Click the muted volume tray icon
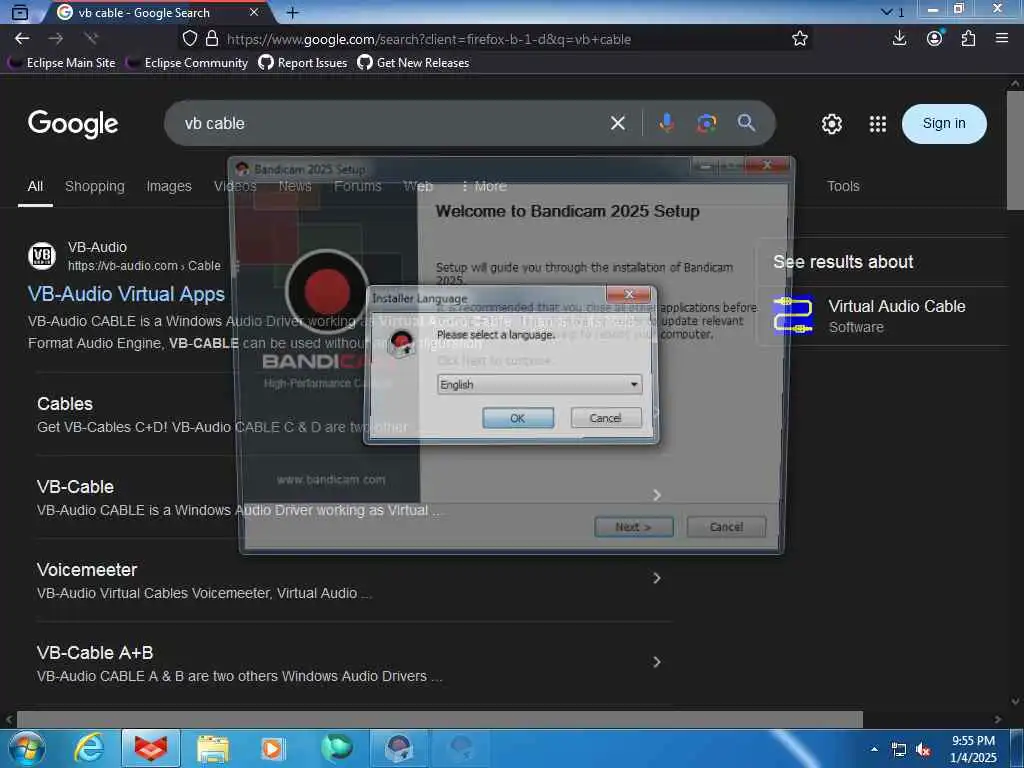Screen dimensions: 1024x768 pos(923,750)
